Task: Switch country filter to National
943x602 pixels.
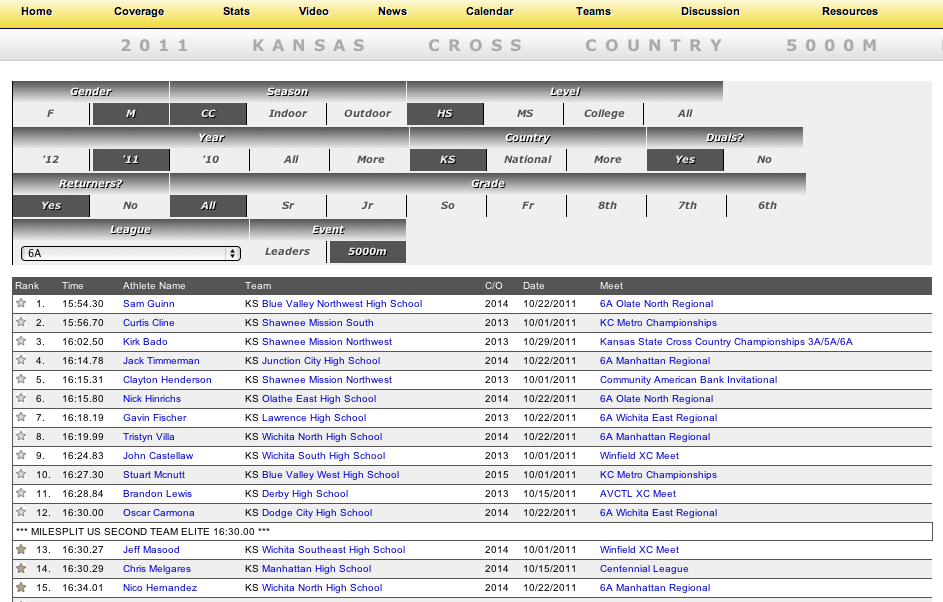Action: coord(527,160)
